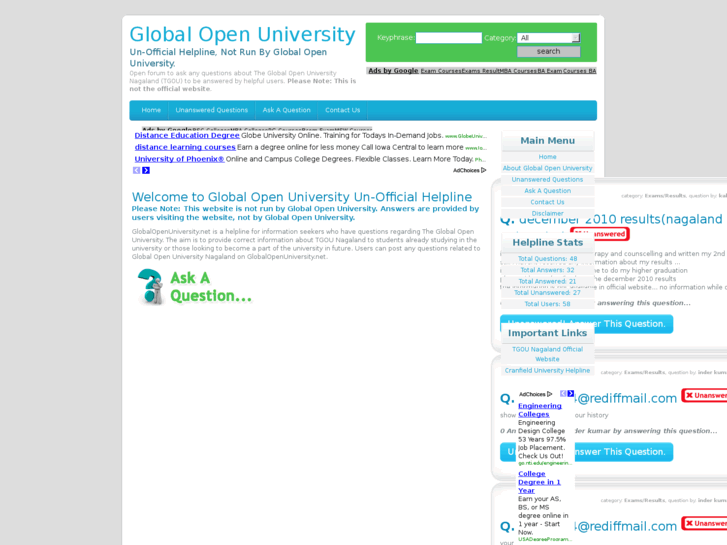Click previous arrow in the Distance Education ad block
Viewport: 727px width, 545px height.
pyautogui.click(x=136, y=170)
